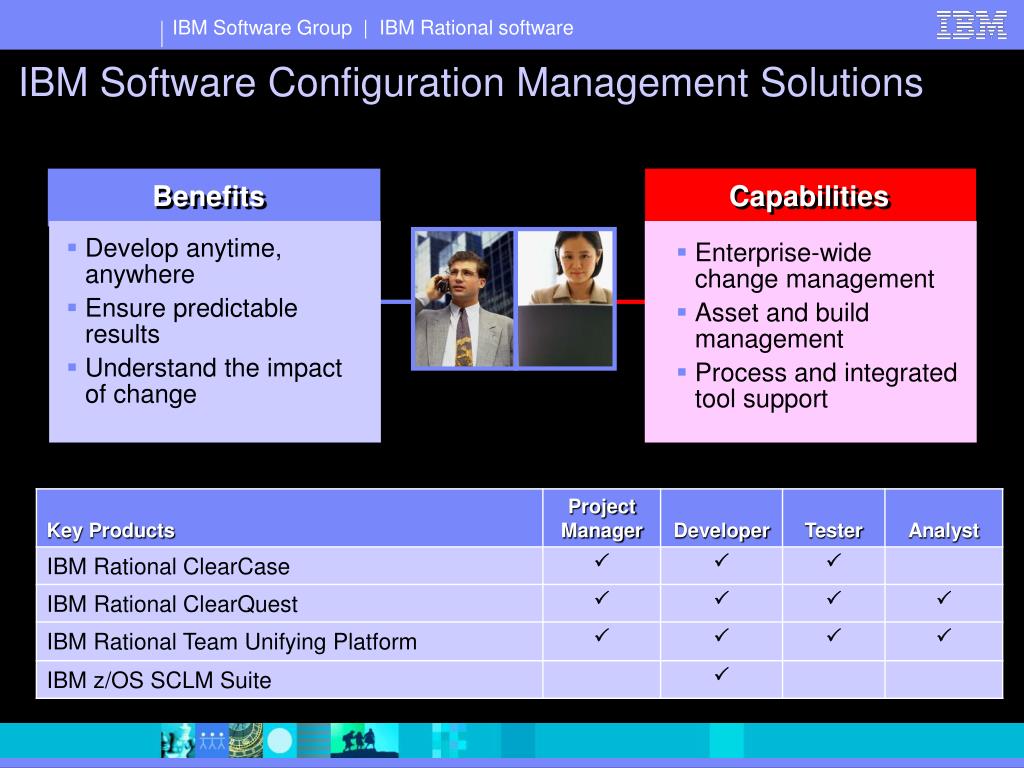1024x768 pixels.
Task: Click ClearCase Developer checkmark
Action: pos(721,560)
